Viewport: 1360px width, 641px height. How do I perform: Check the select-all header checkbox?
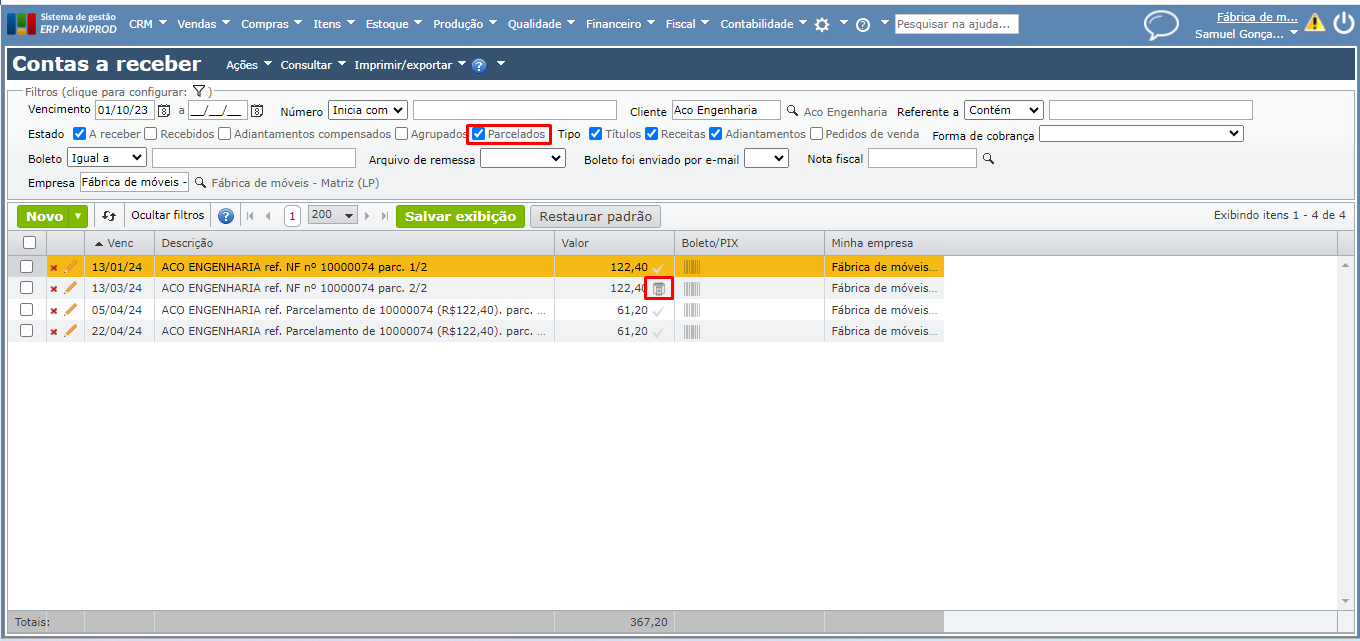[29, 242]
